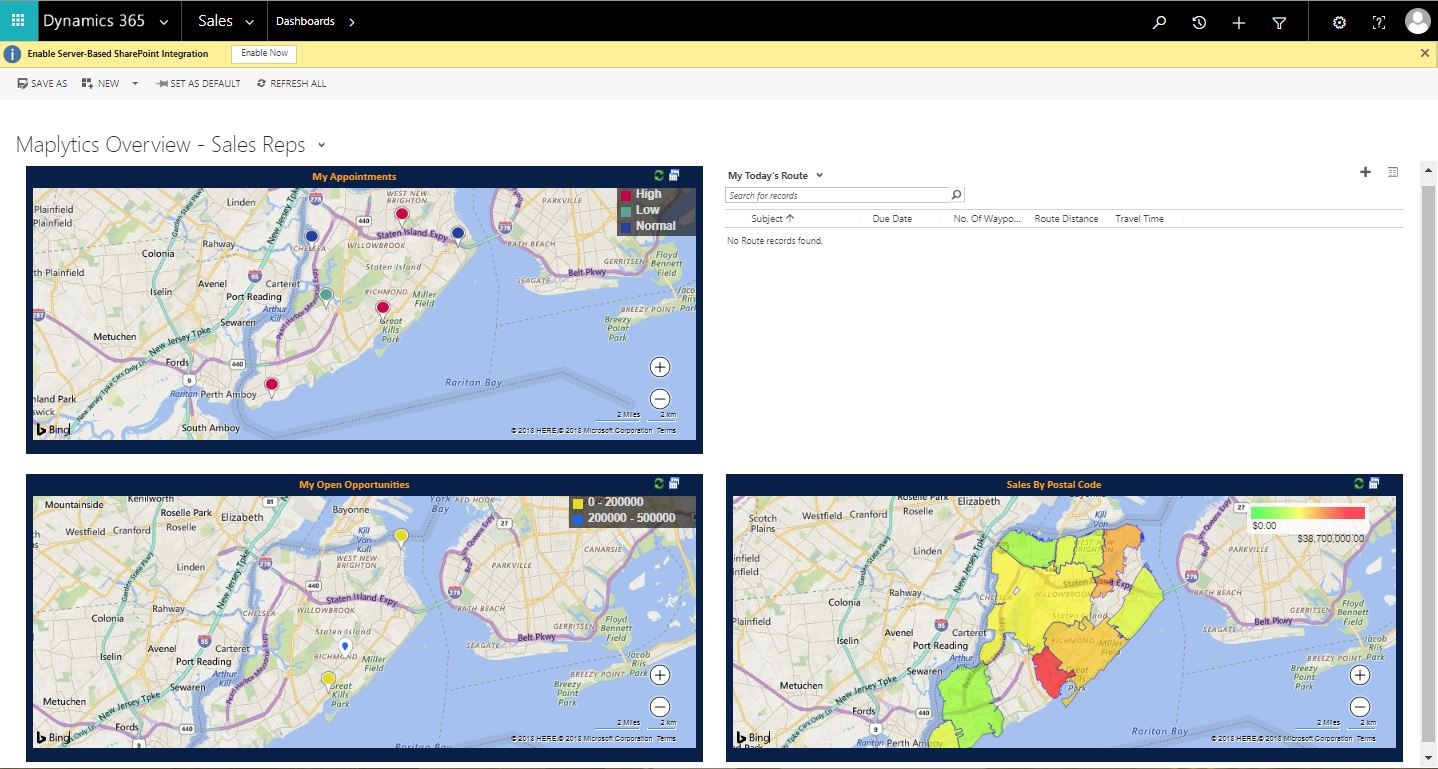The width and height of the screenshot is (1438, 769).
Task: Click the Enable Now button
Action: [x=264, y=53]
